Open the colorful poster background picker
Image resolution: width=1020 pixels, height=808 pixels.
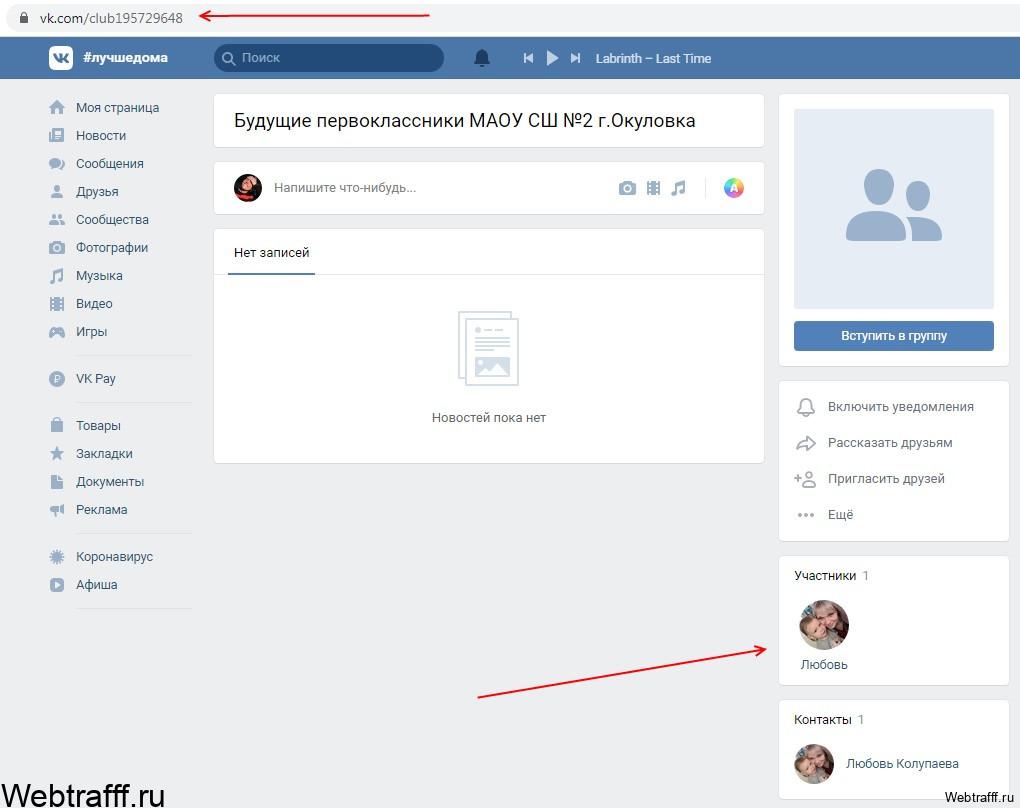(x=734, y=188)
